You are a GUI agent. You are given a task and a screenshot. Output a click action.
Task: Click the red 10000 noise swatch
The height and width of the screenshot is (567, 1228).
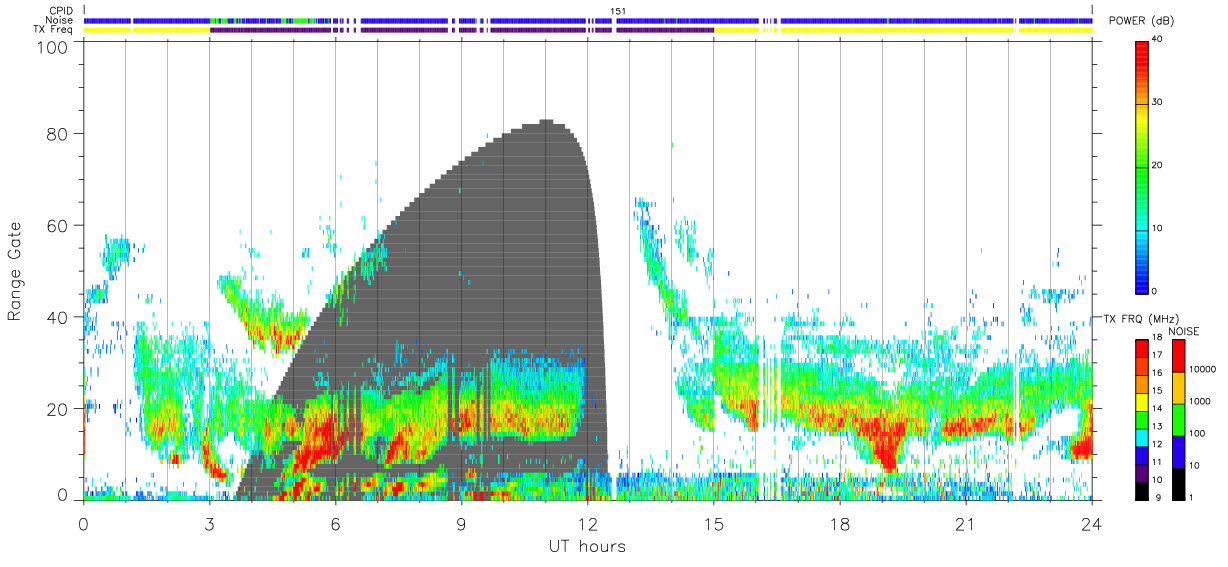pos(1177,356)
